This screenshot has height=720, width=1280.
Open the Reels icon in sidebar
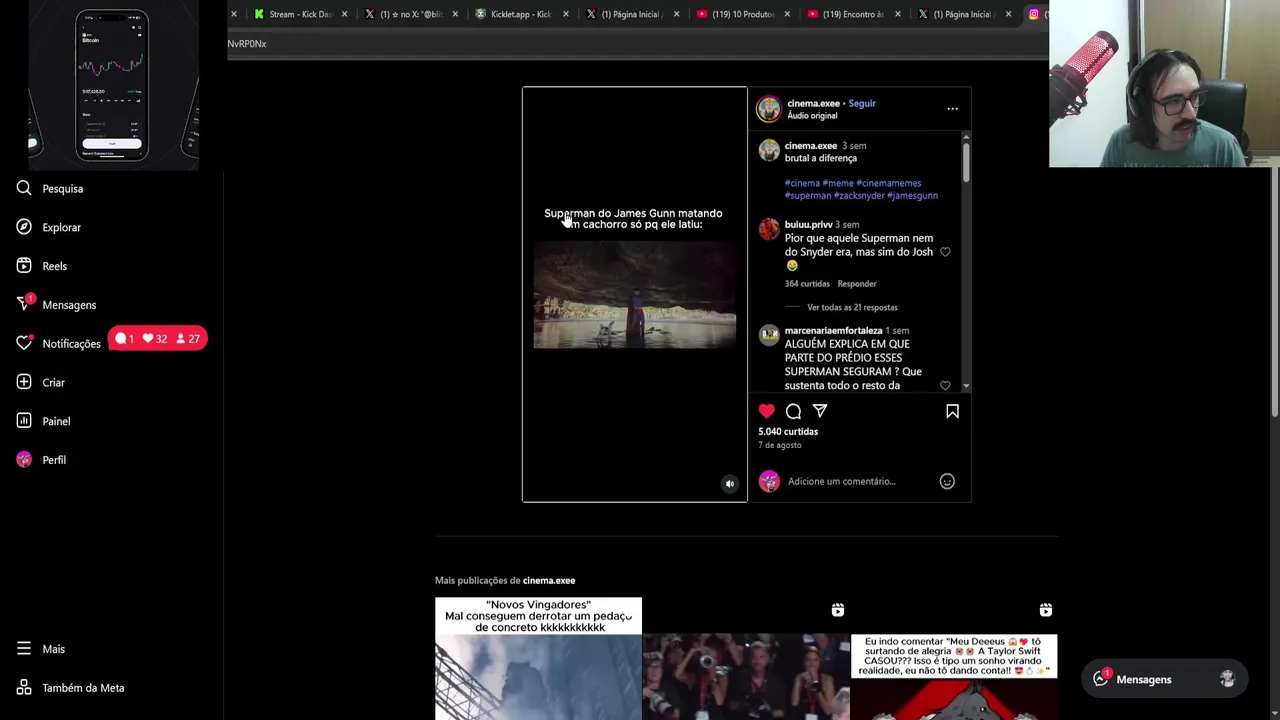[x=24, y=266]
